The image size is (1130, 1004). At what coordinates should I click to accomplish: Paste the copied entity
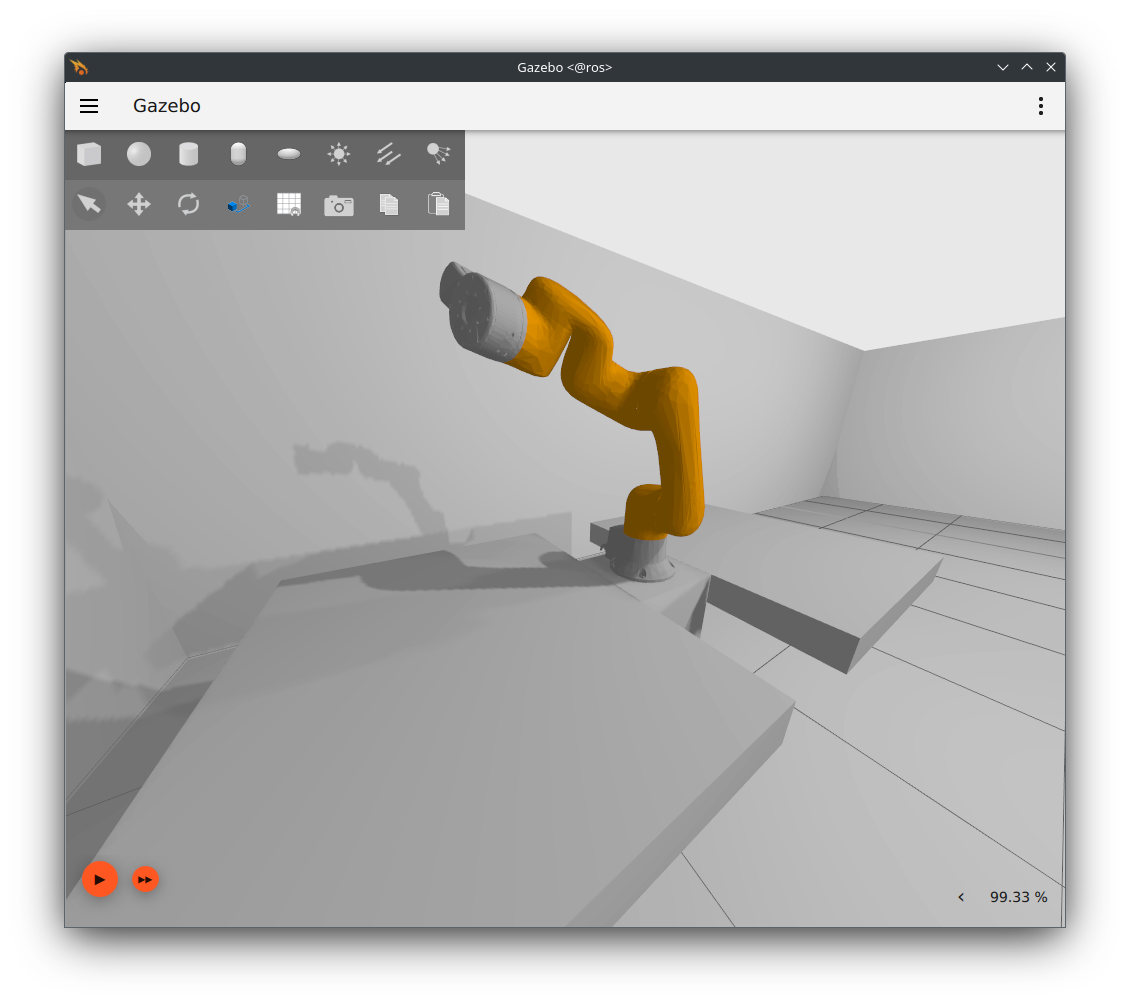click(x=438, y=204)
